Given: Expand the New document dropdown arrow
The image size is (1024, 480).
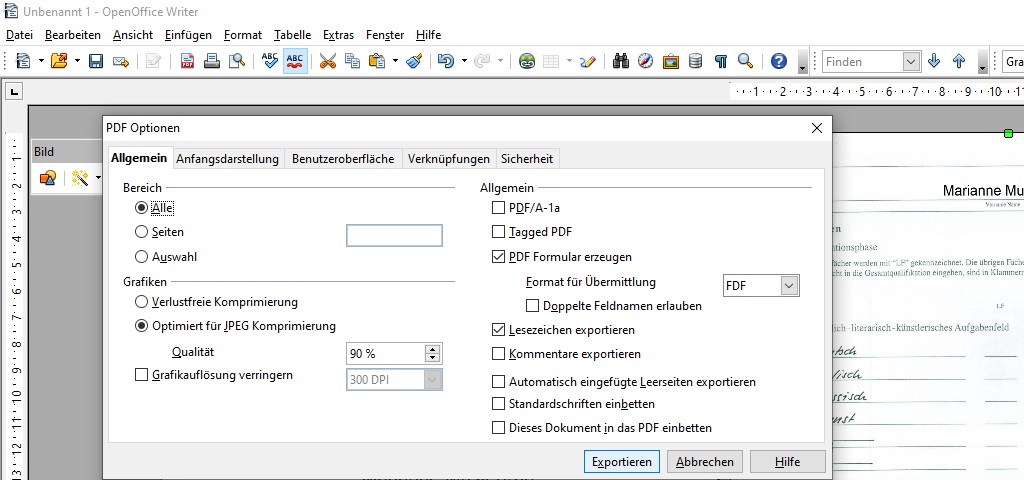Looking at the screenshot, I should (x=40, y=61).
